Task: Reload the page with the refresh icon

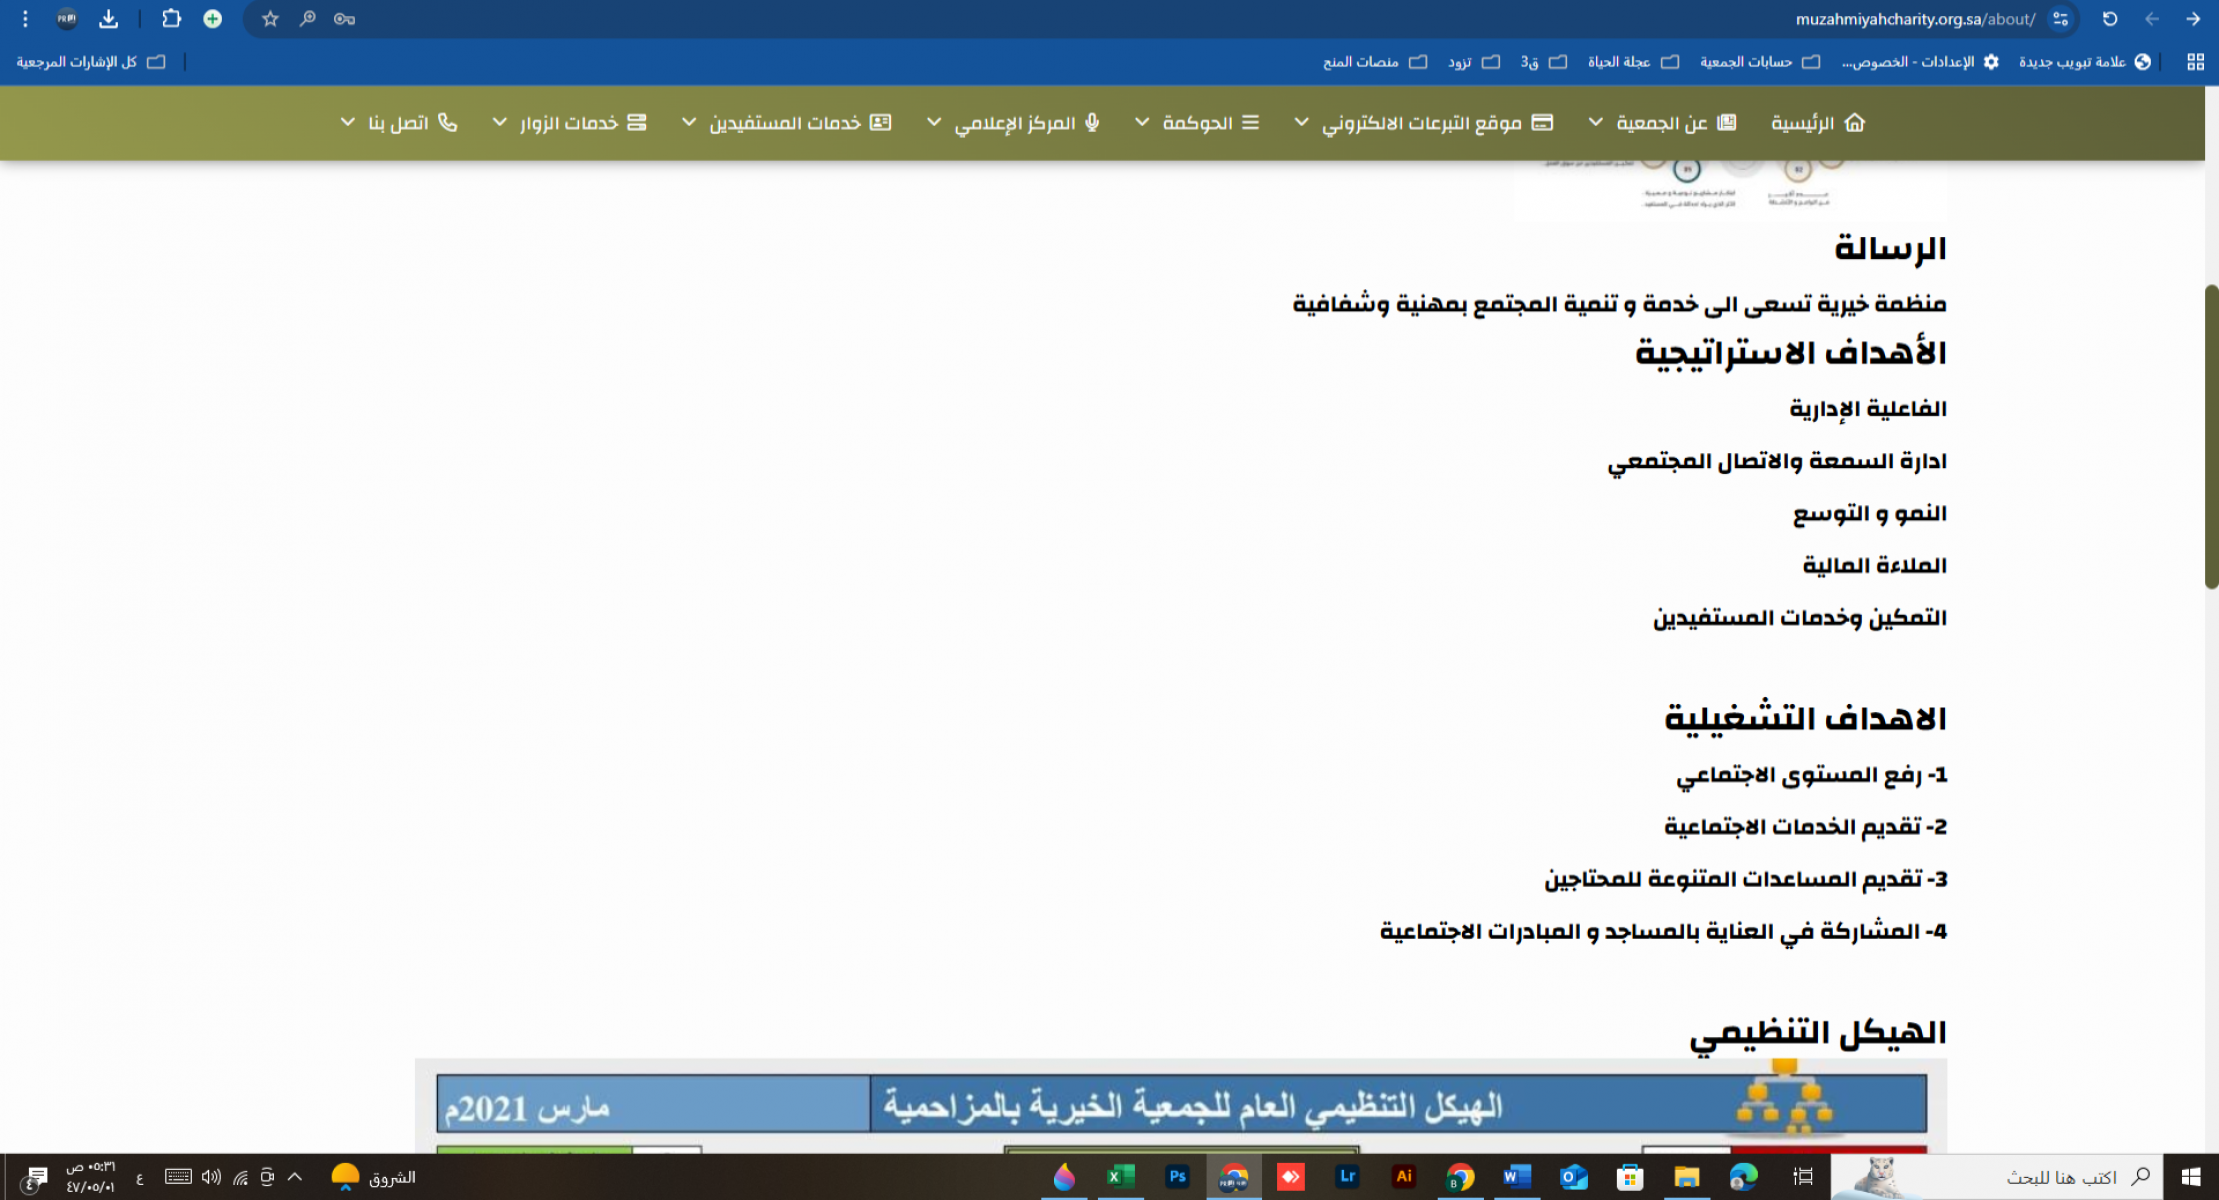Action: click(x=2110, y=19)
